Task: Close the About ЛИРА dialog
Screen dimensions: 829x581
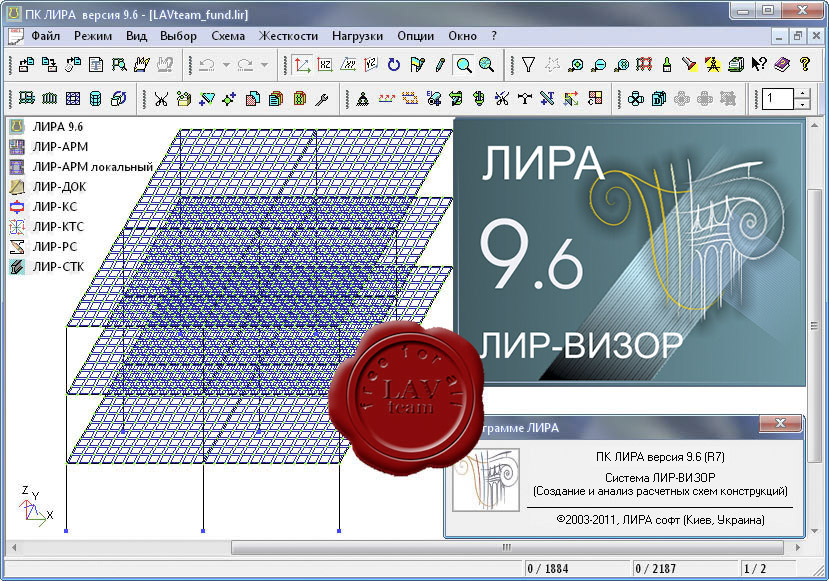Action: 780,423
